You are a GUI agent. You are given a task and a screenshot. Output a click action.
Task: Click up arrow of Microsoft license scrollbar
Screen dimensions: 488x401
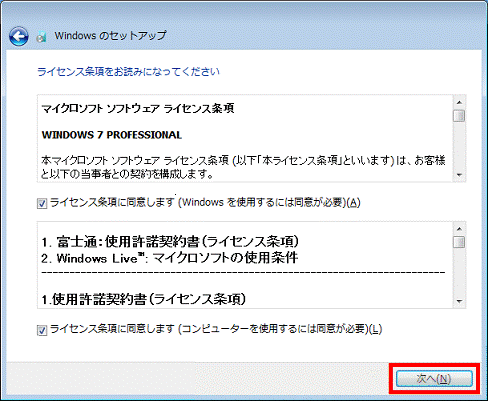[x=459, y=102]
